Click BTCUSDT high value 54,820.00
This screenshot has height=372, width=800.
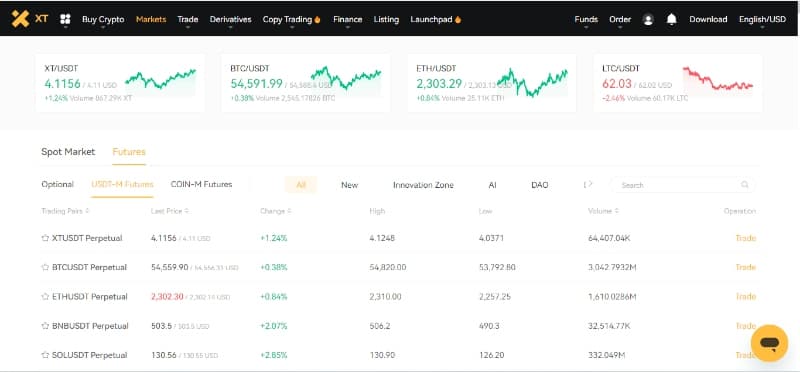pyautogui.click(x=388, y=267)
